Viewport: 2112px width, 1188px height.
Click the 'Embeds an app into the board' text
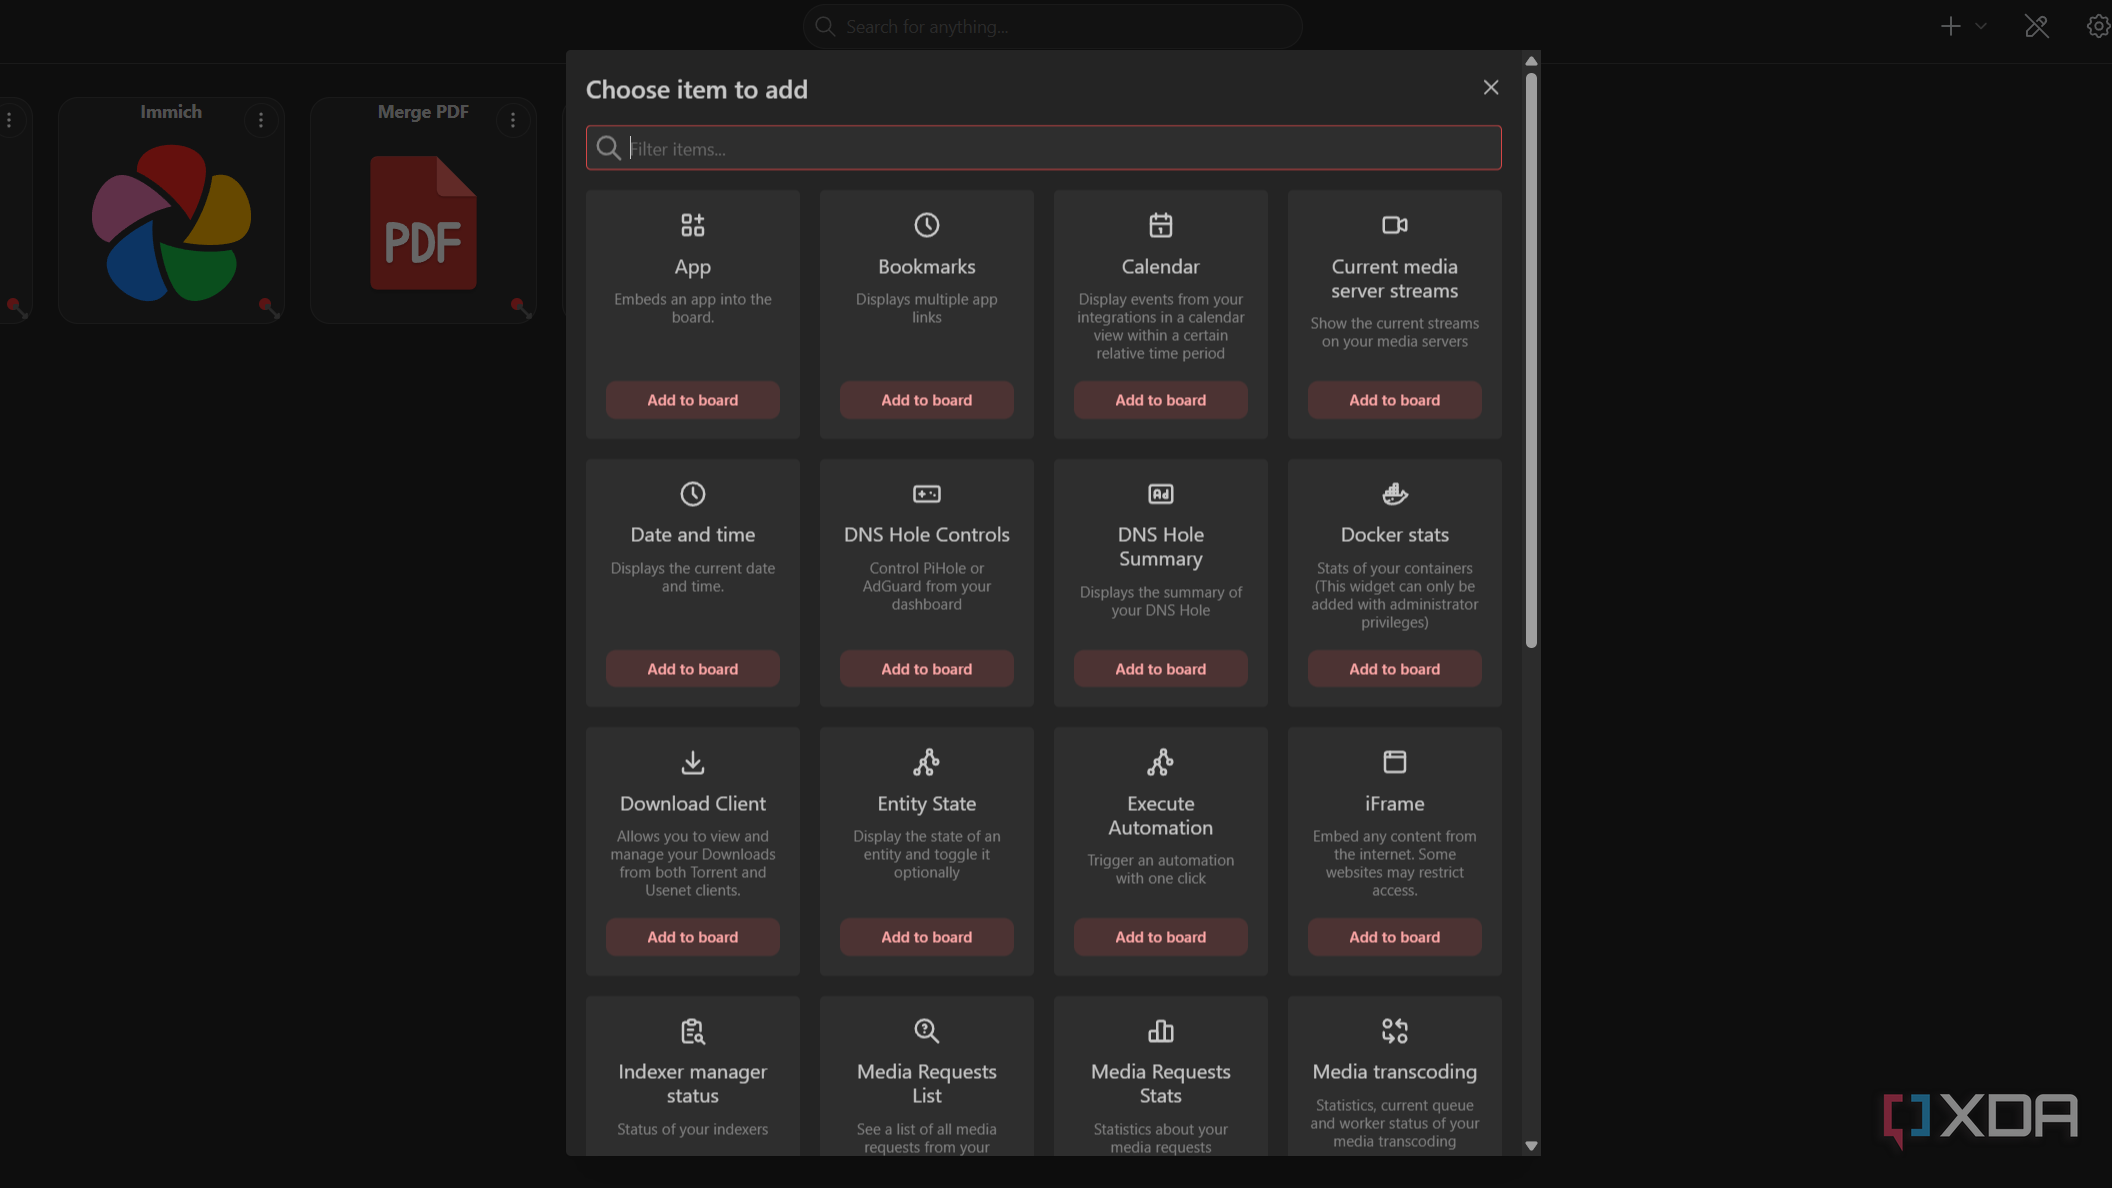[692, 308]
